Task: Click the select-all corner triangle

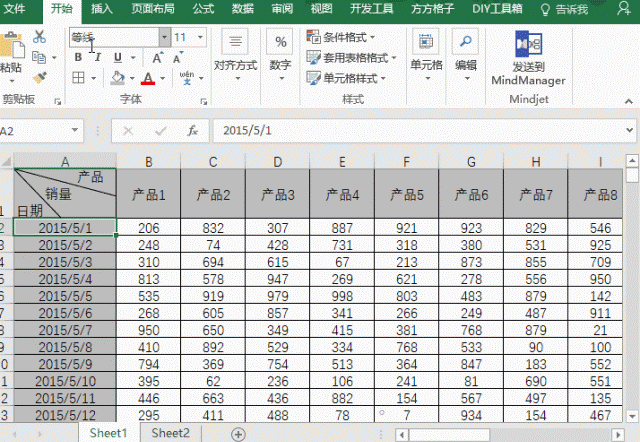Action: pyautogui.click(x=6, y=162)
